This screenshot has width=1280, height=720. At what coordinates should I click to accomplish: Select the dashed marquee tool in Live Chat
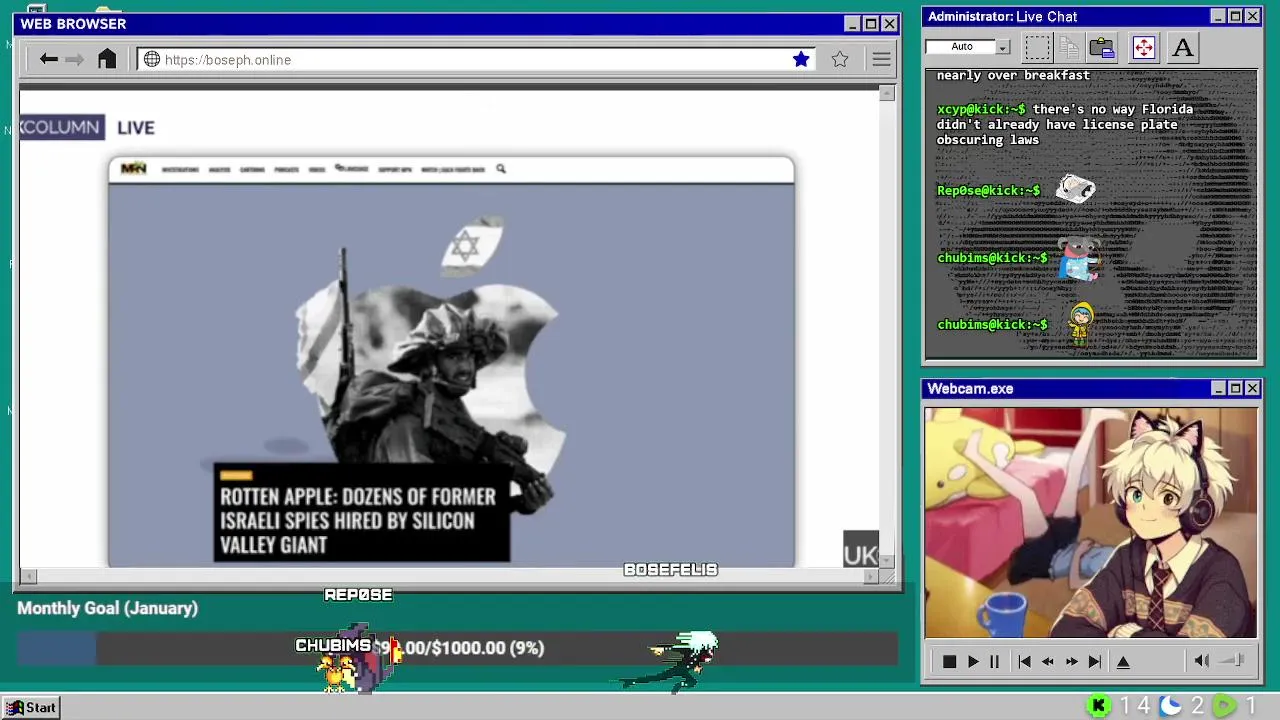1037,47
